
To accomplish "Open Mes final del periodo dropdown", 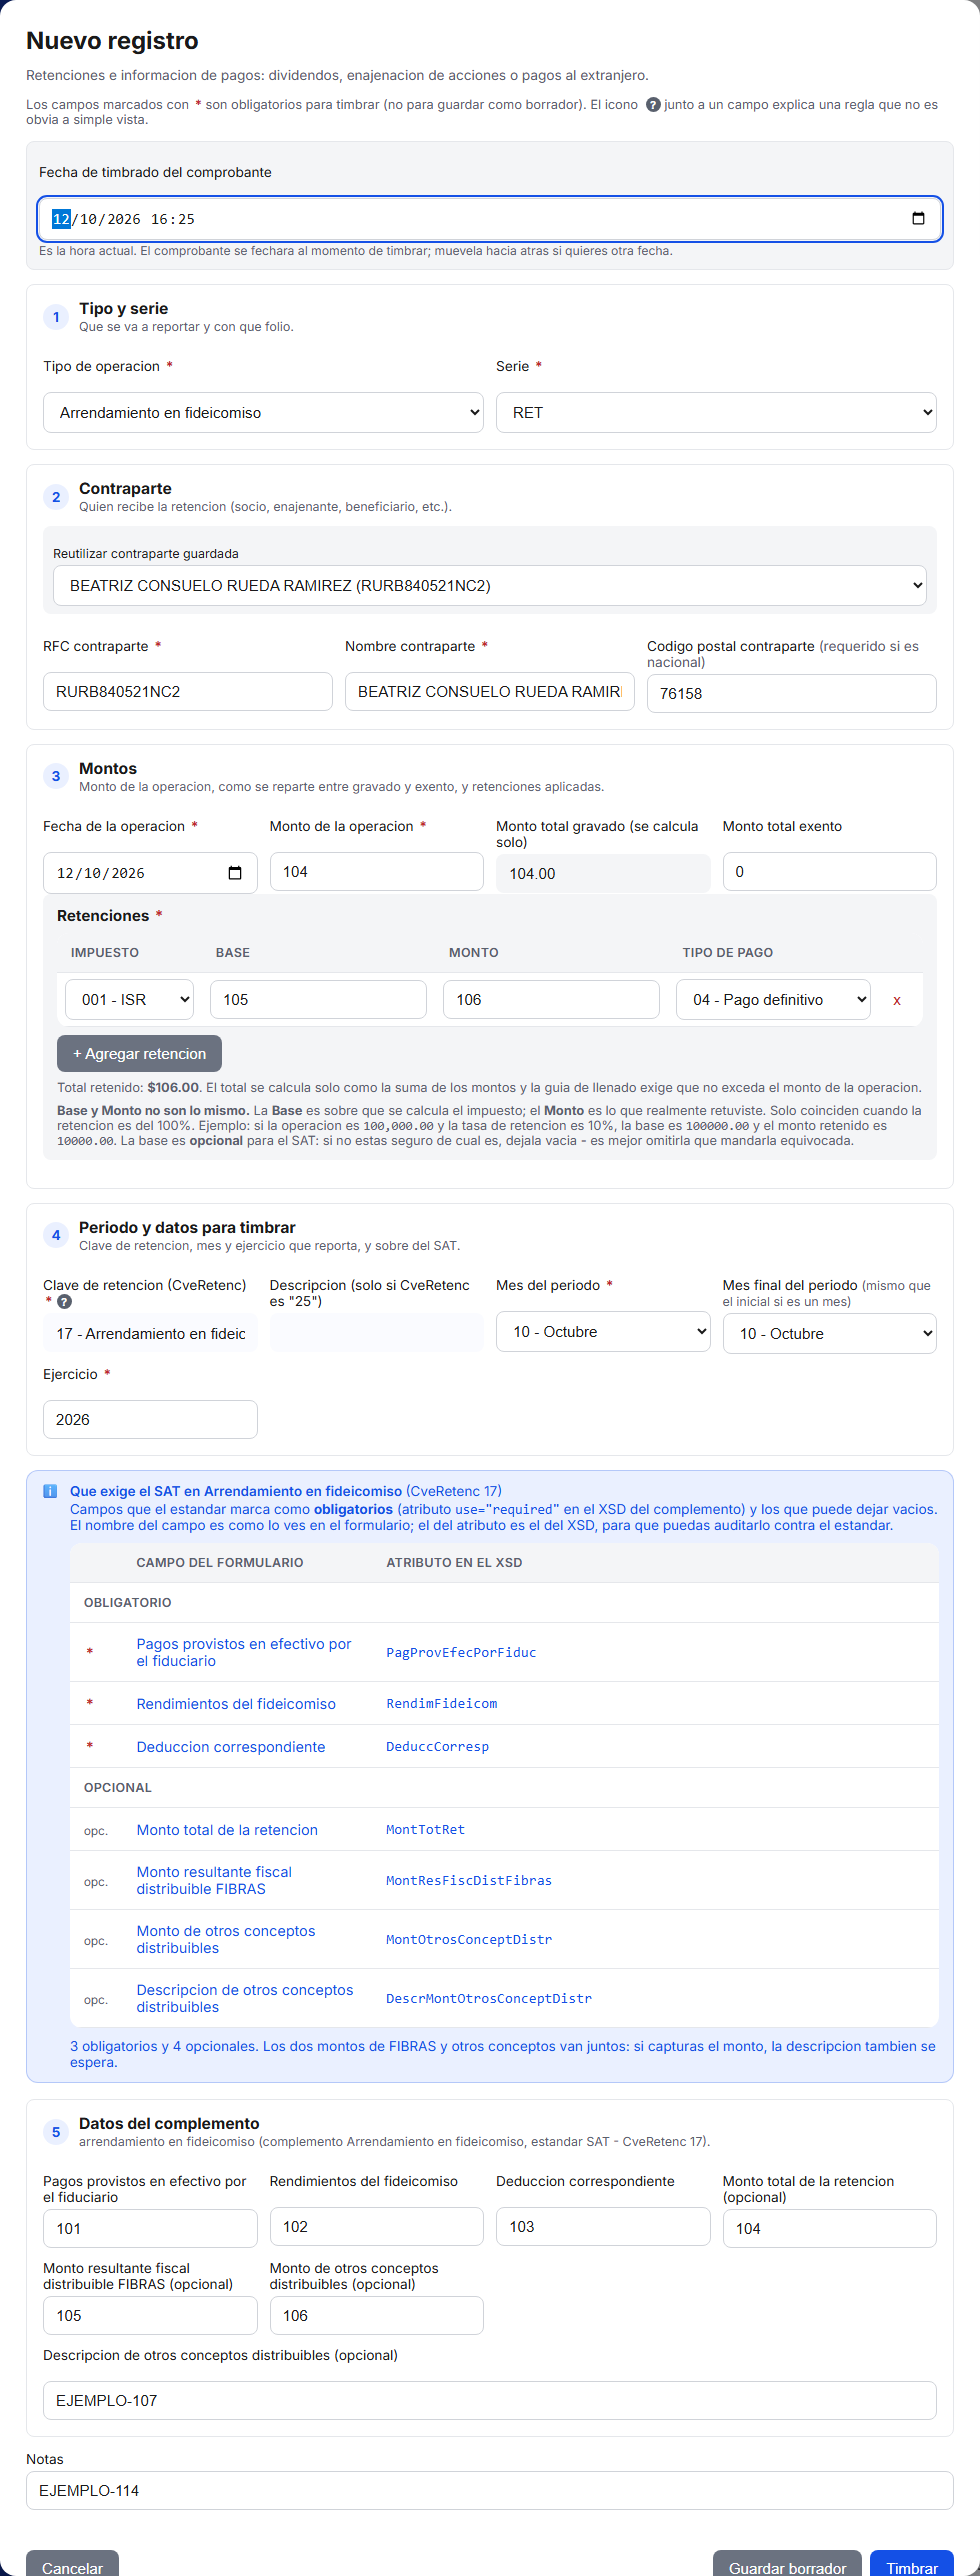I will point(830,1334).
